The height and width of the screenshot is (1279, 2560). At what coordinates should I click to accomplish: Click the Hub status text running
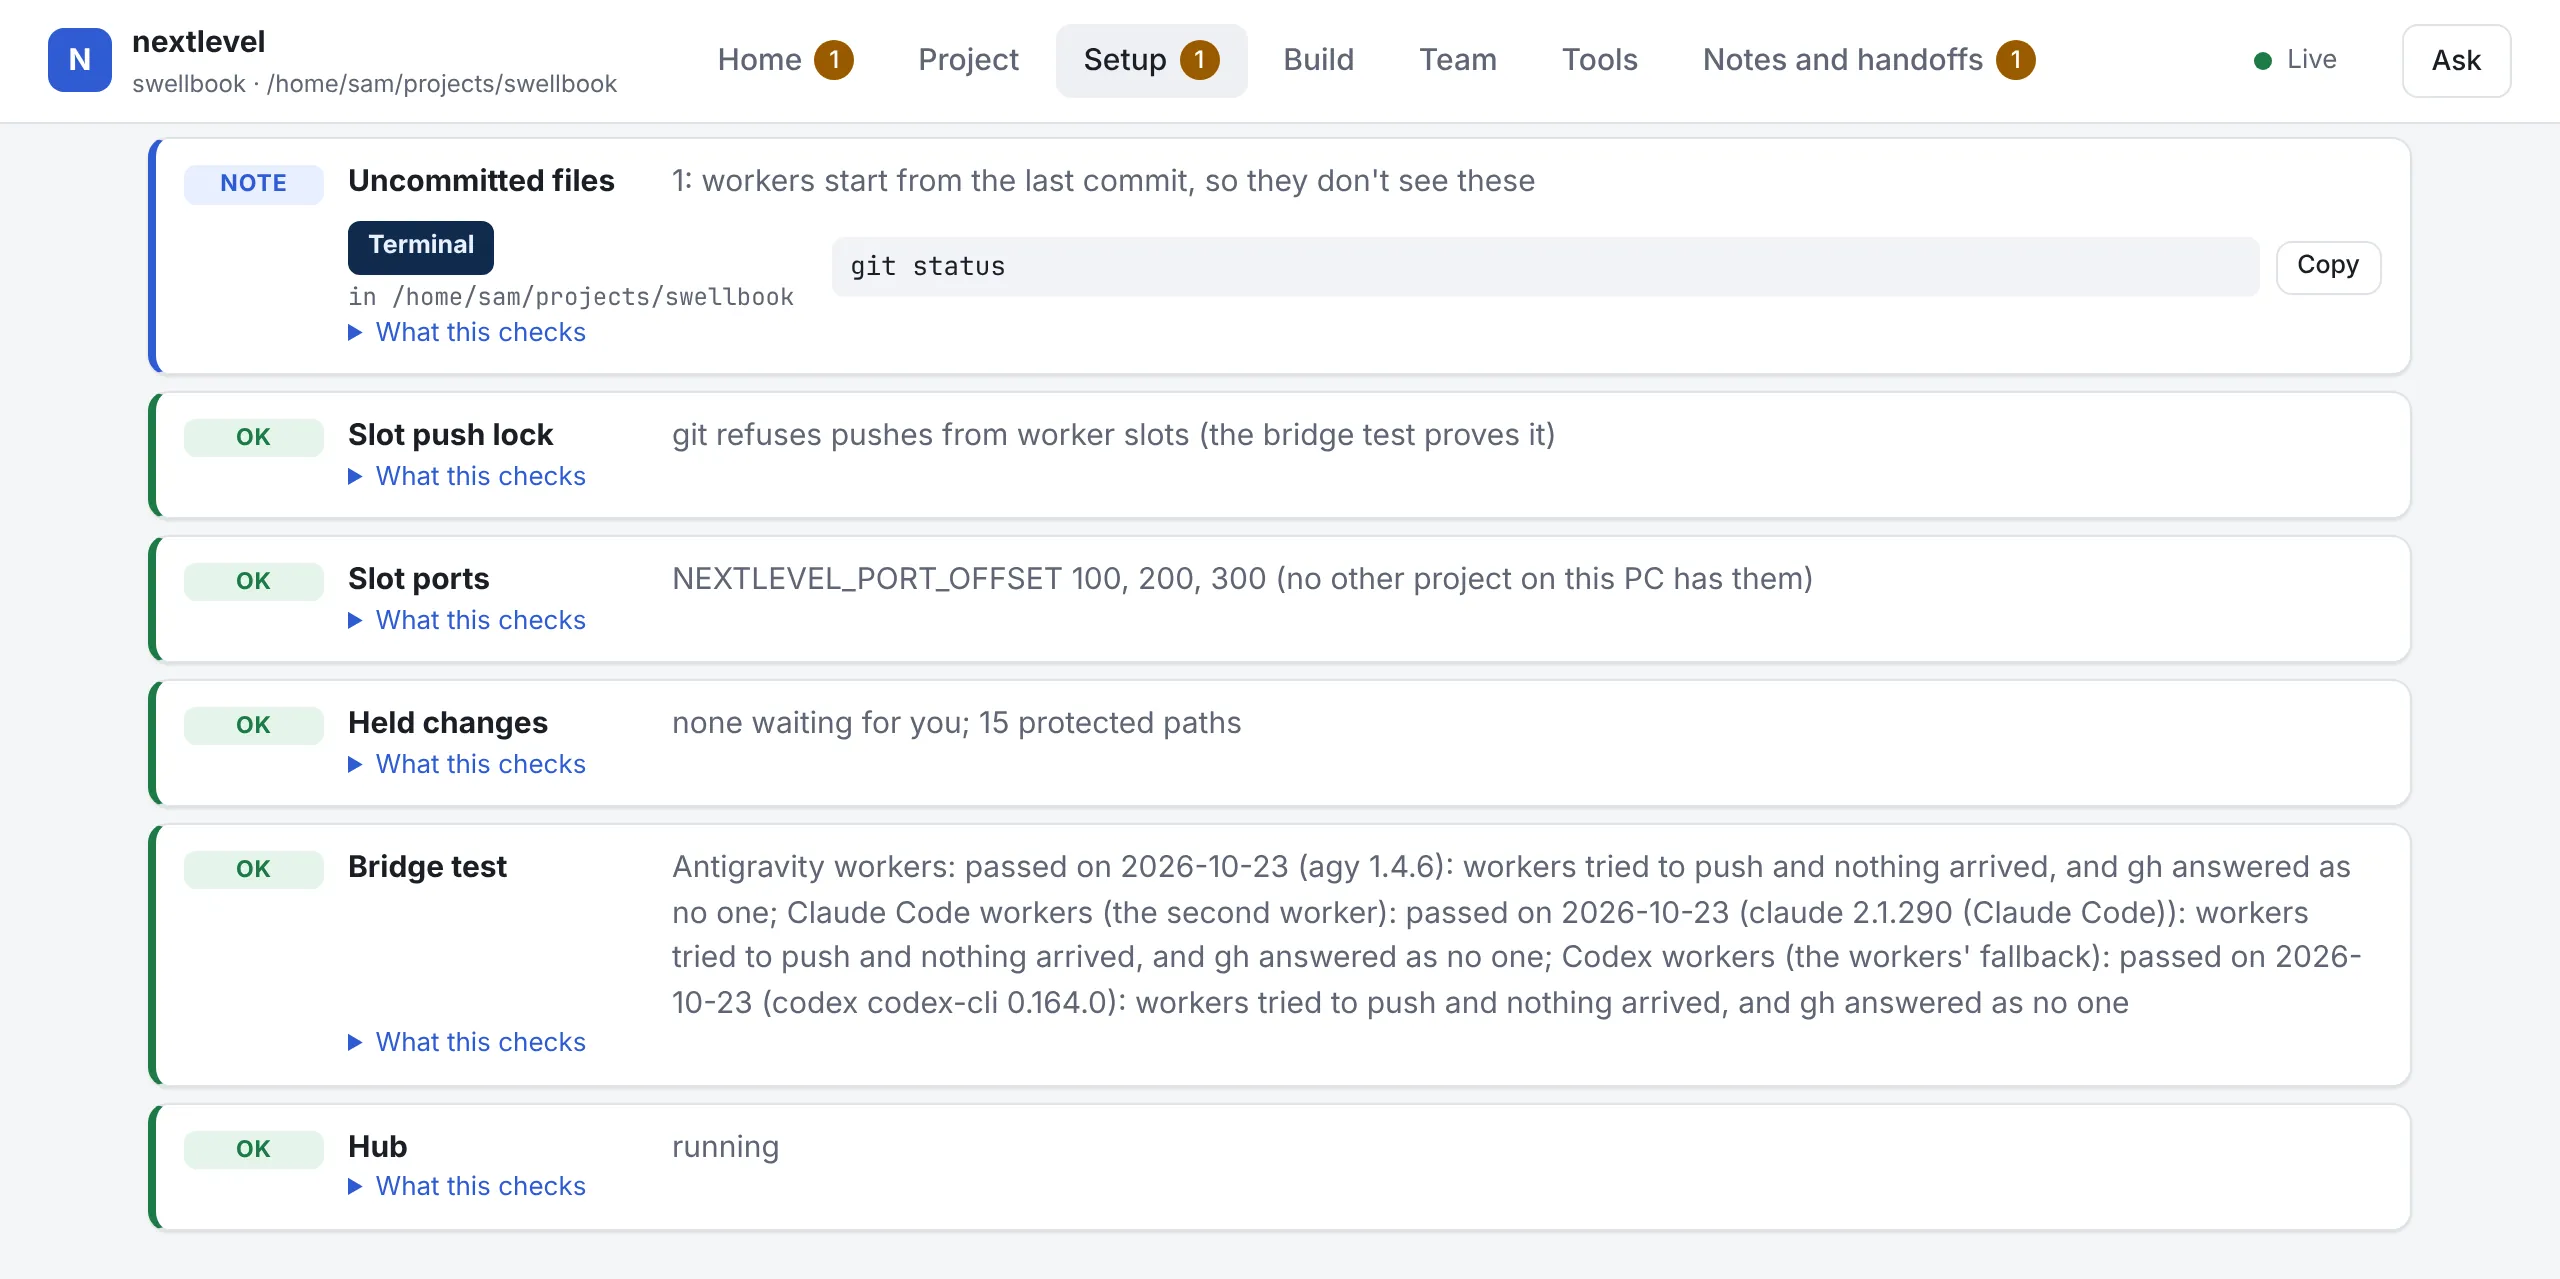tap(725, 1147)
